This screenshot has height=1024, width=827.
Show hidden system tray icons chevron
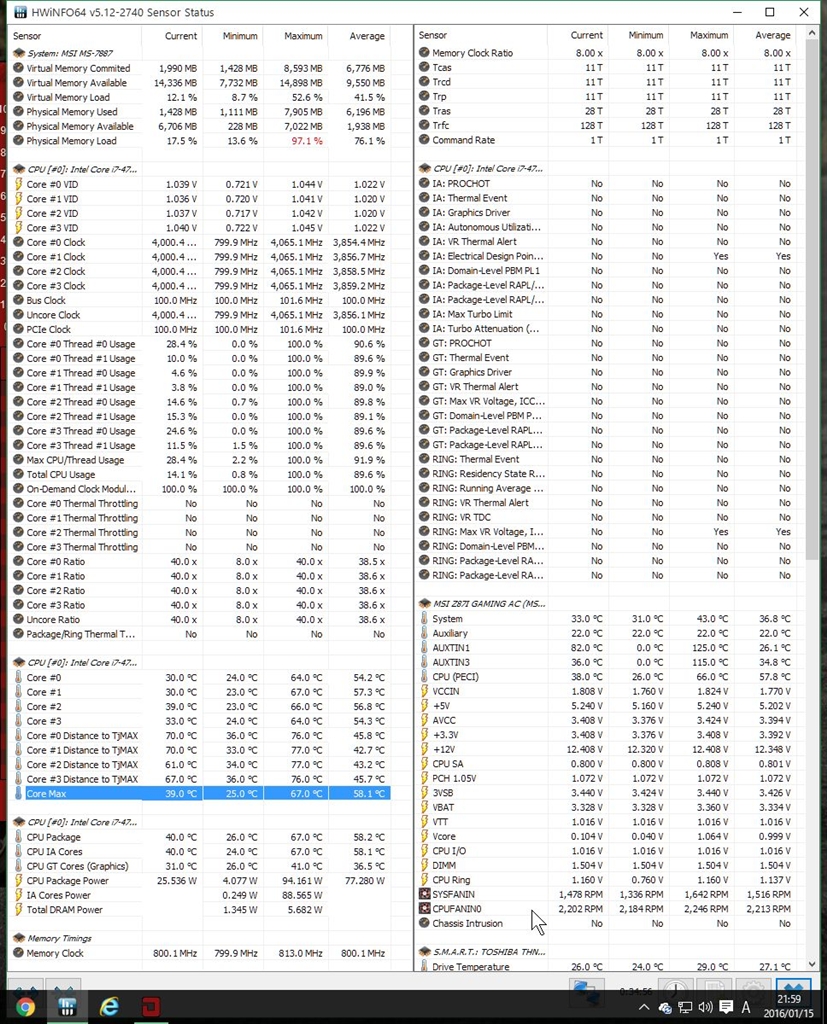[643, 1007]
